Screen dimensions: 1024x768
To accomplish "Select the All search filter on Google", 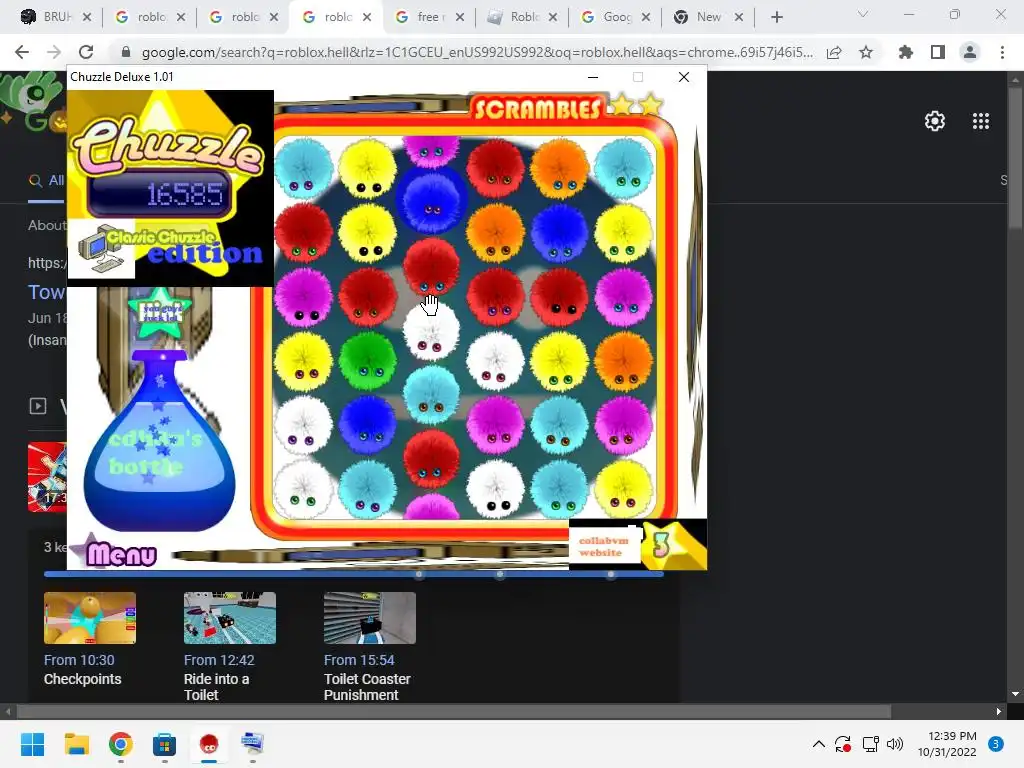I will point(46,180).
